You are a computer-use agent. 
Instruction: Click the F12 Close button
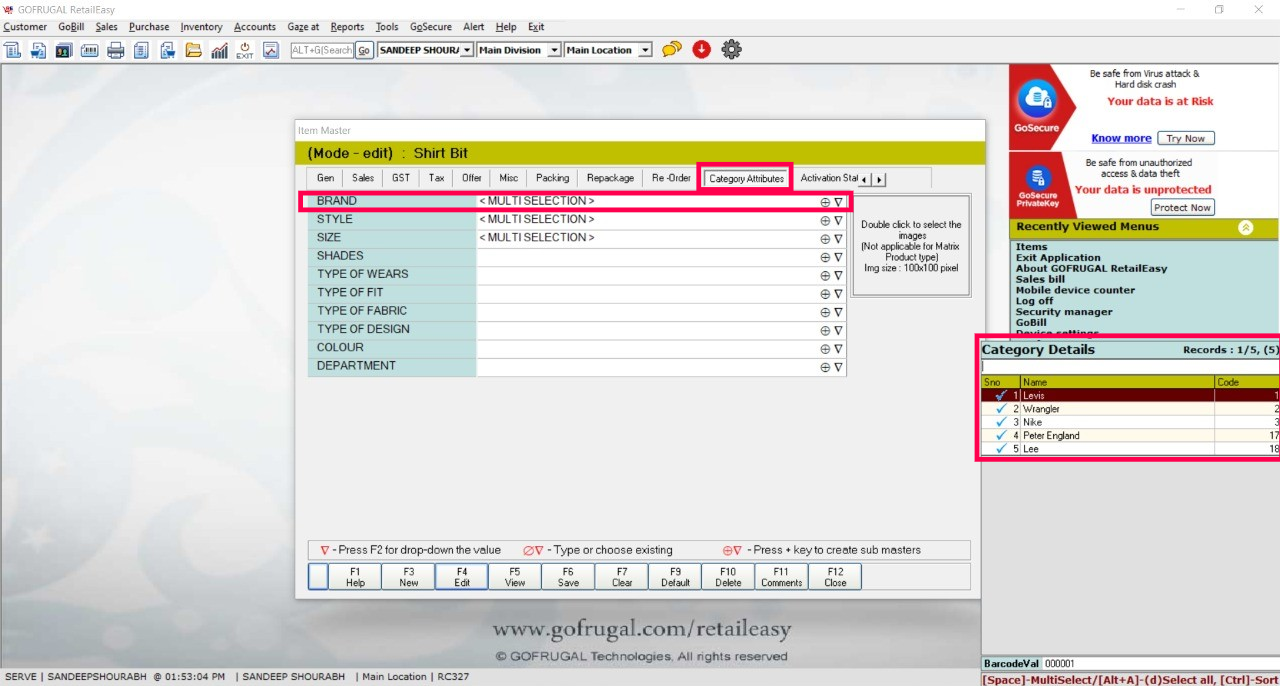(x=835, y=577)
